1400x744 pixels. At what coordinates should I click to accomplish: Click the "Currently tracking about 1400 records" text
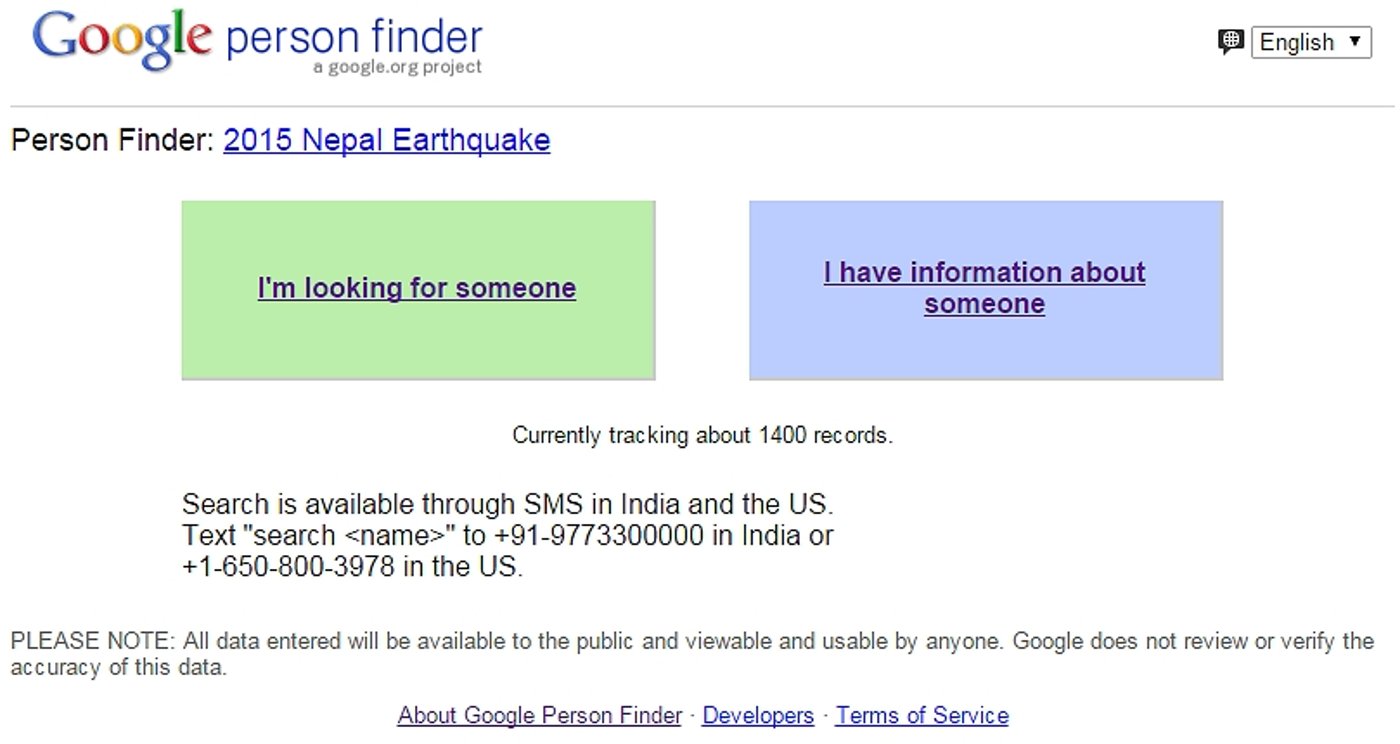tap(702, 435)
